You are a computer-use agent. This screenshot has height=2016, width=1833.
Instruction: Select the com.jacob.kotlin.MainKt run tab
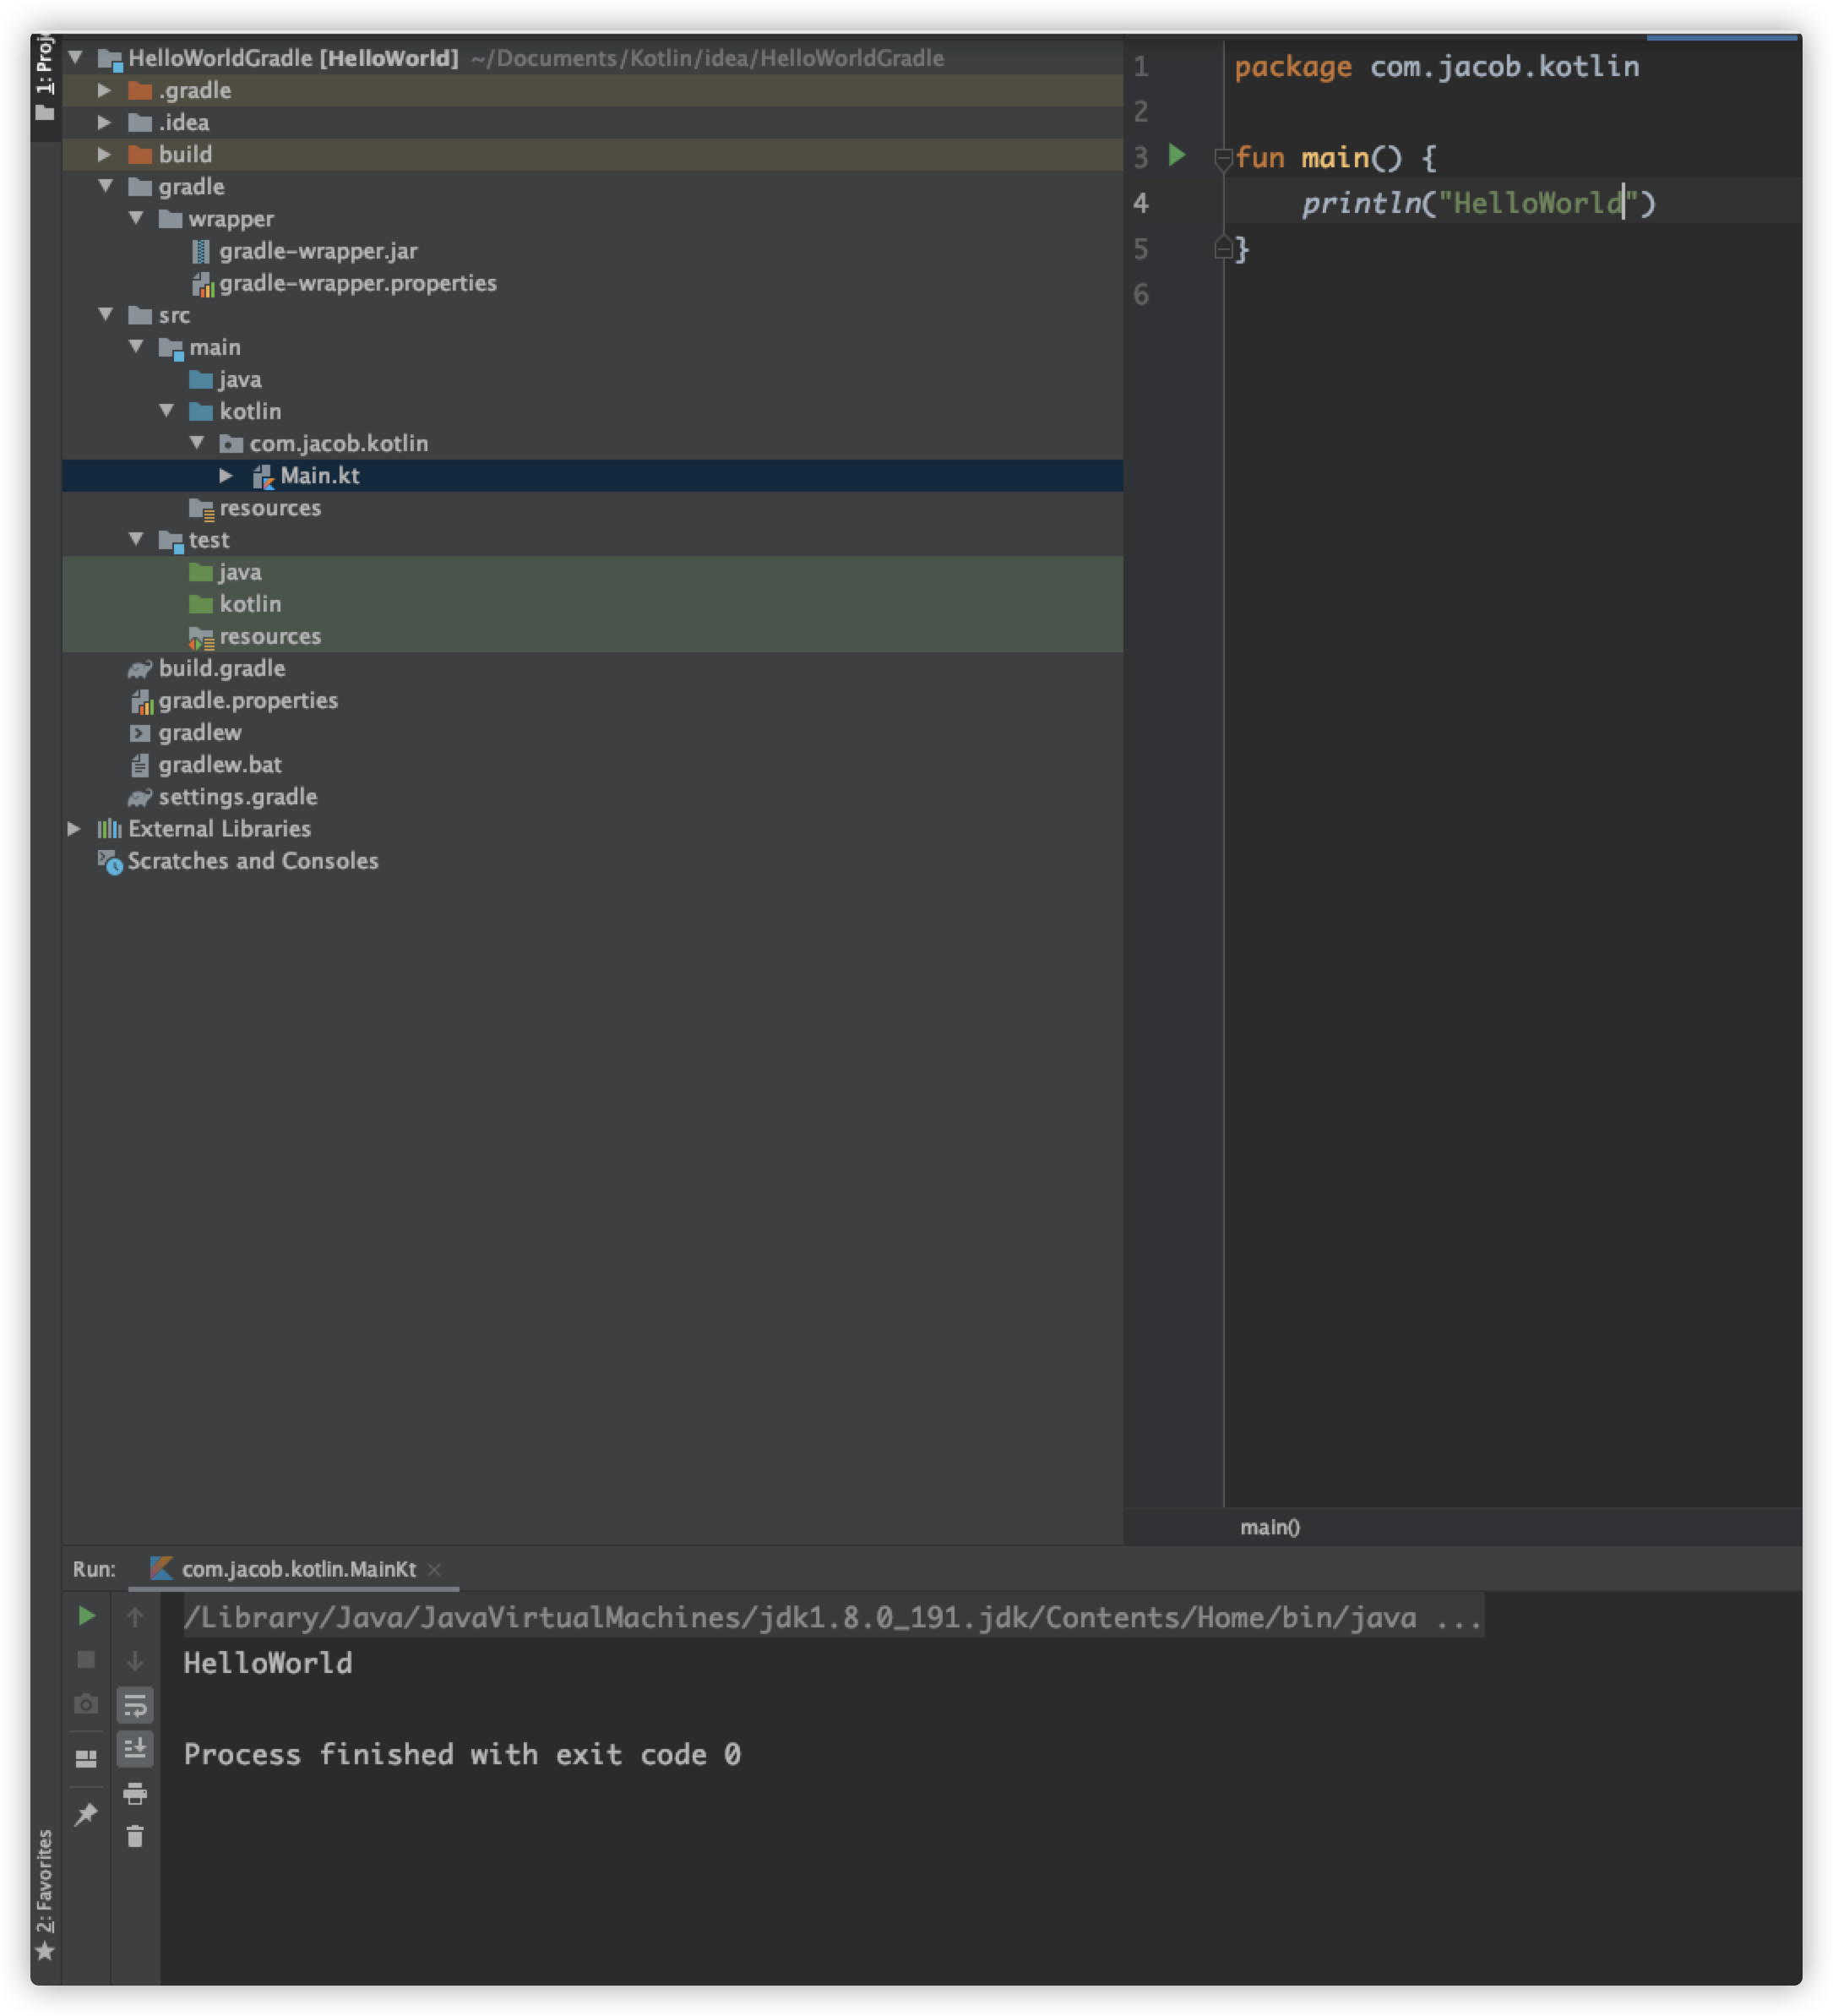coord(297,1569)
